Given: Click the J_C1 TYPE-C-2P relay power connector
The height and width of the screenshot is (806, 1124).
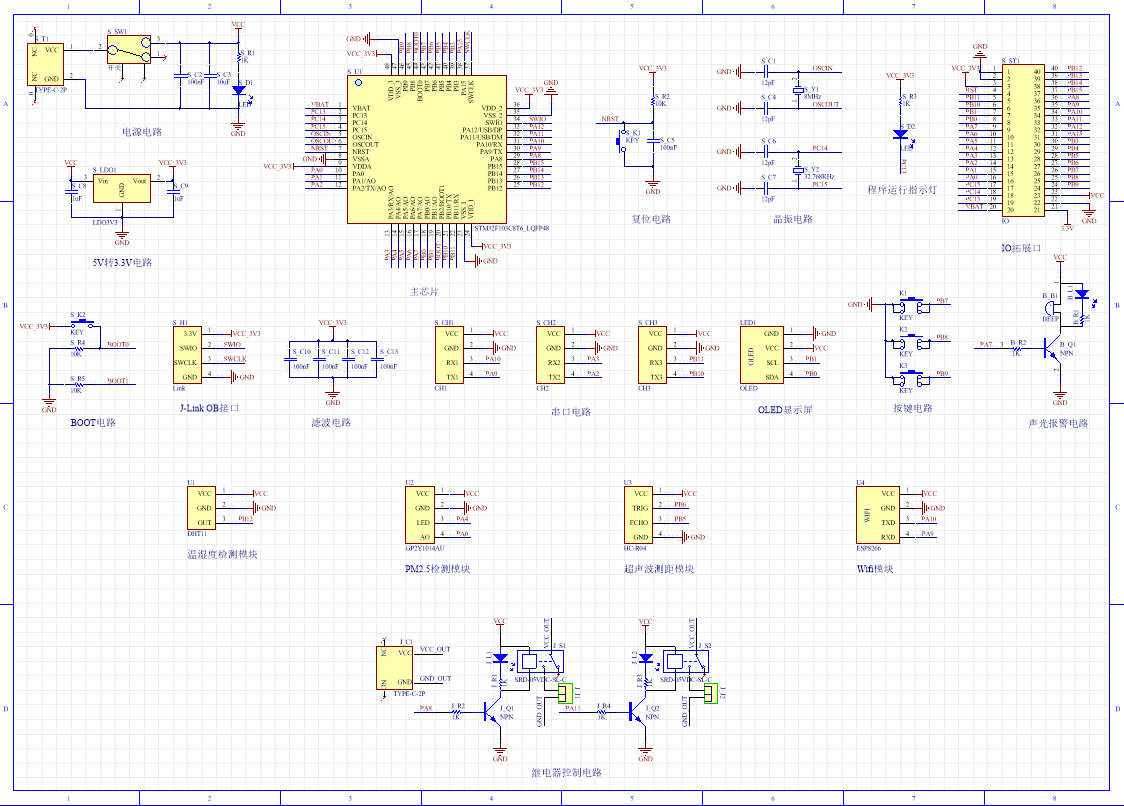Looking at the screenshot, I should (x=395, y=668).
